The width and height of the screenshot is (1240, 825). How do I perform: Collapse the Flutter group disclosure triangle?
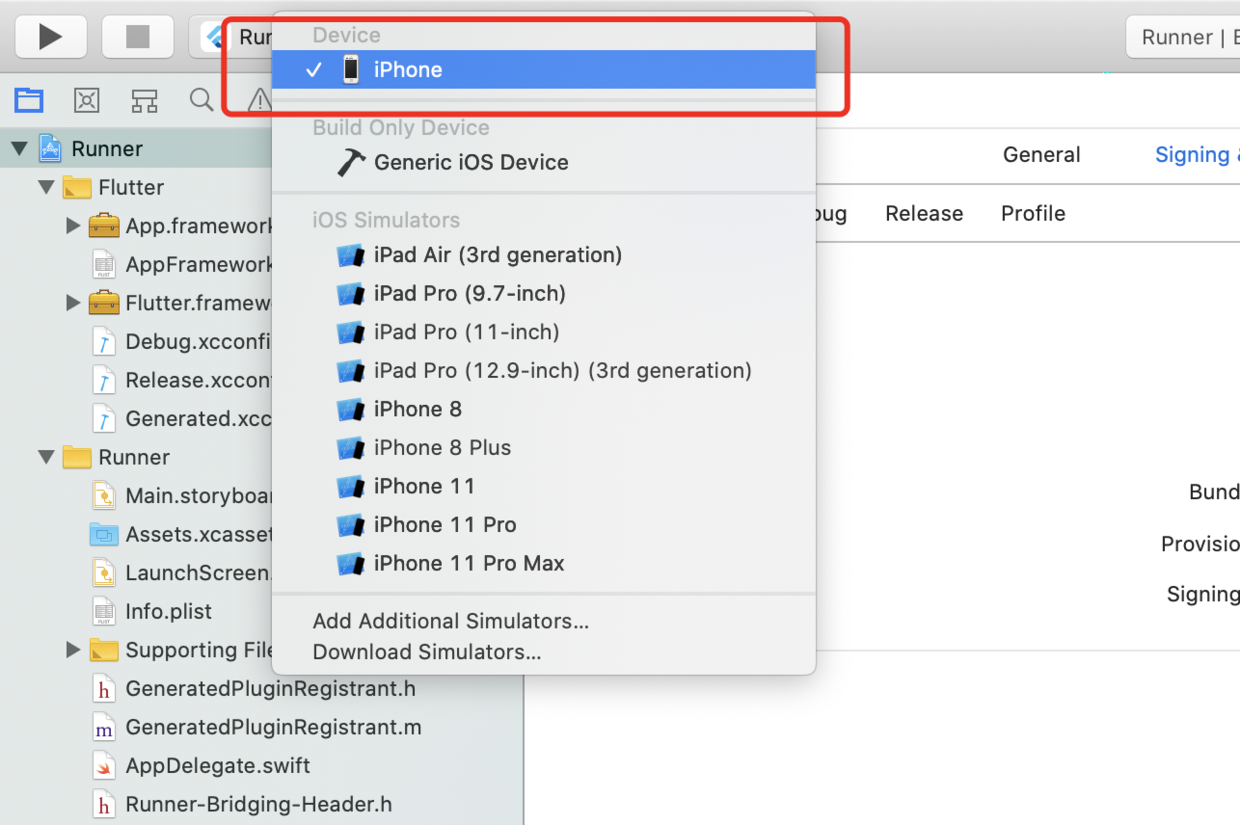pos(46,187)
